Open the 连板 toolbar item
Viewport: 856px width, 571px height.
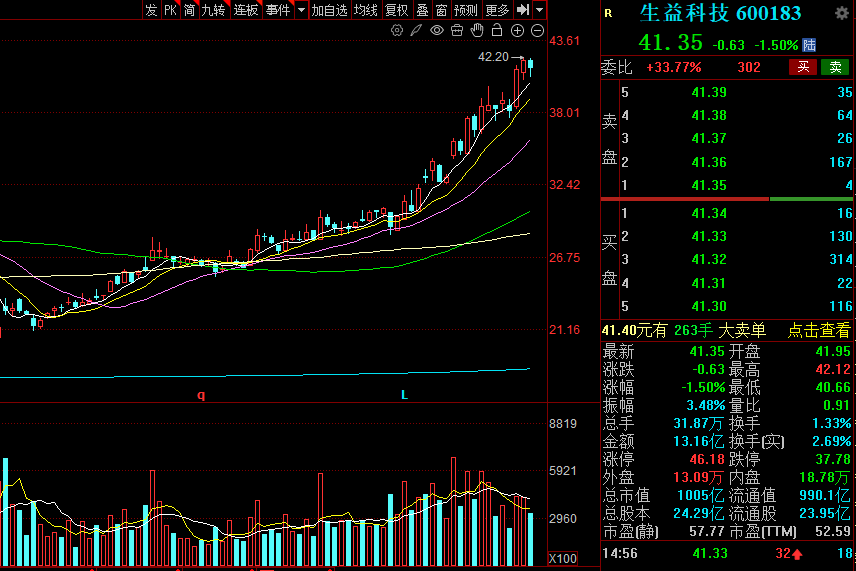click(246, 10)
